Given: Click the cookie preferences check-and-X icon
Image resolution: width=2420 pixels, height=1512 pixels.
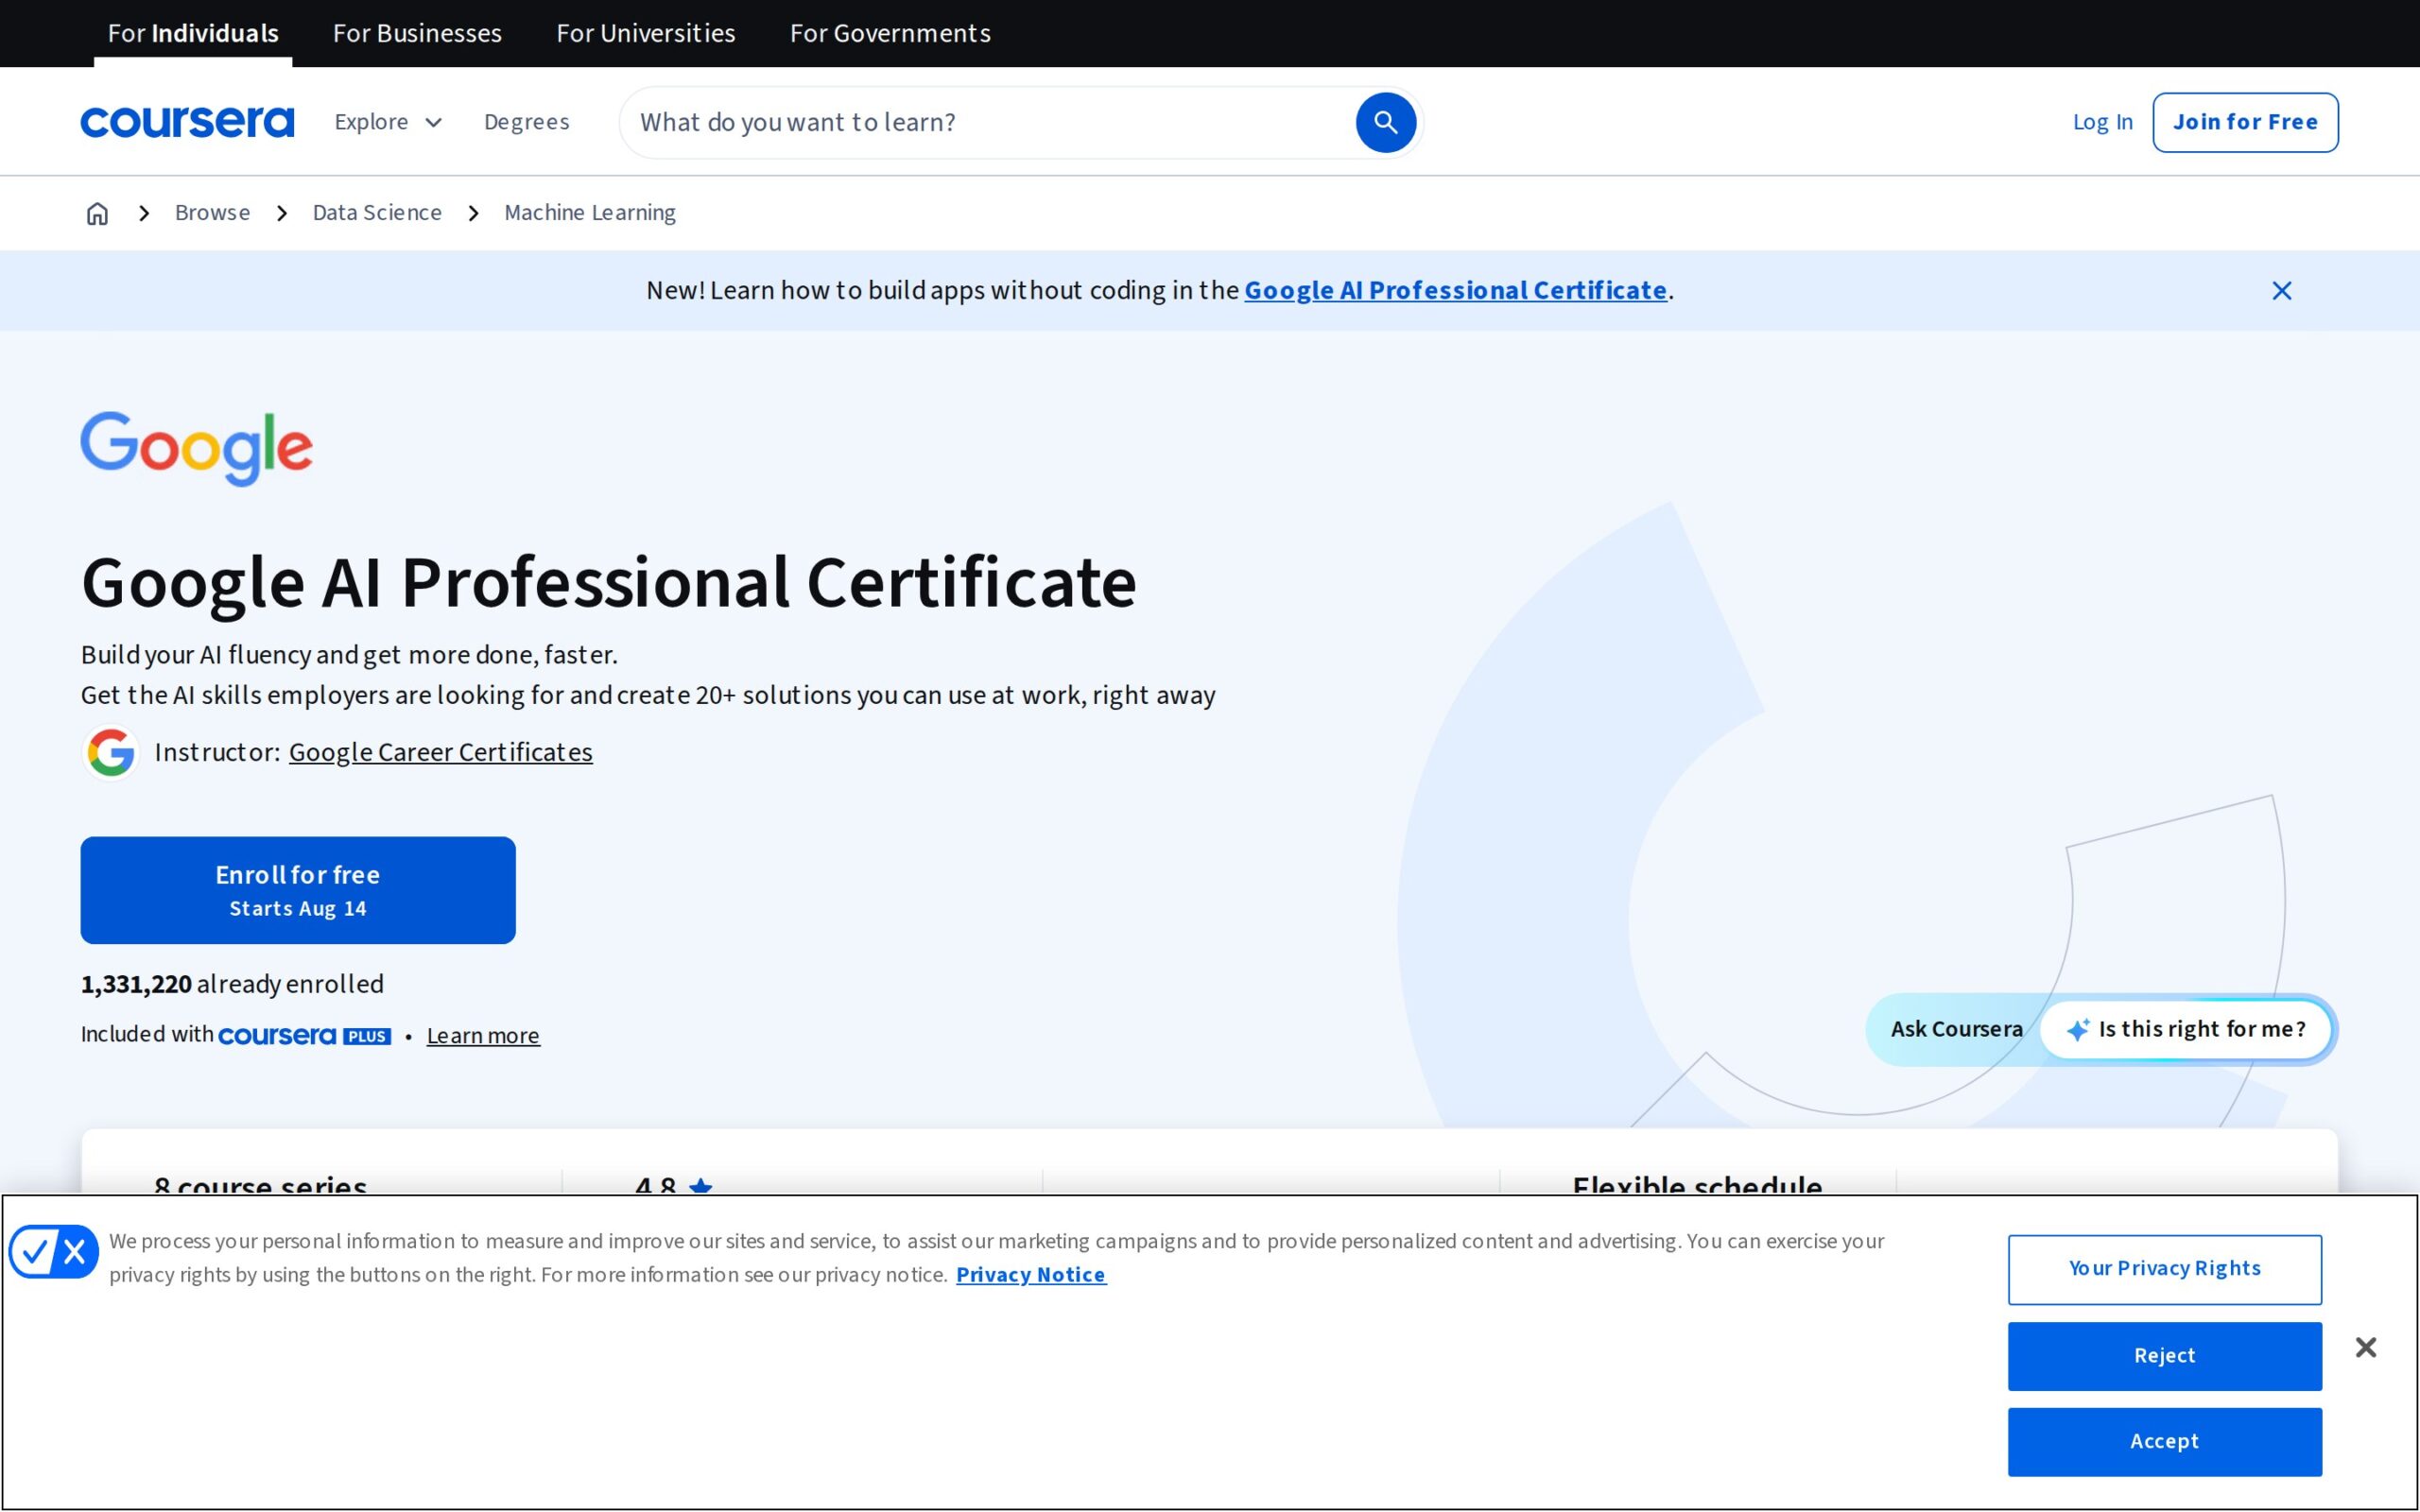Looking at the screenshot, I should [x=54, y=1251].
